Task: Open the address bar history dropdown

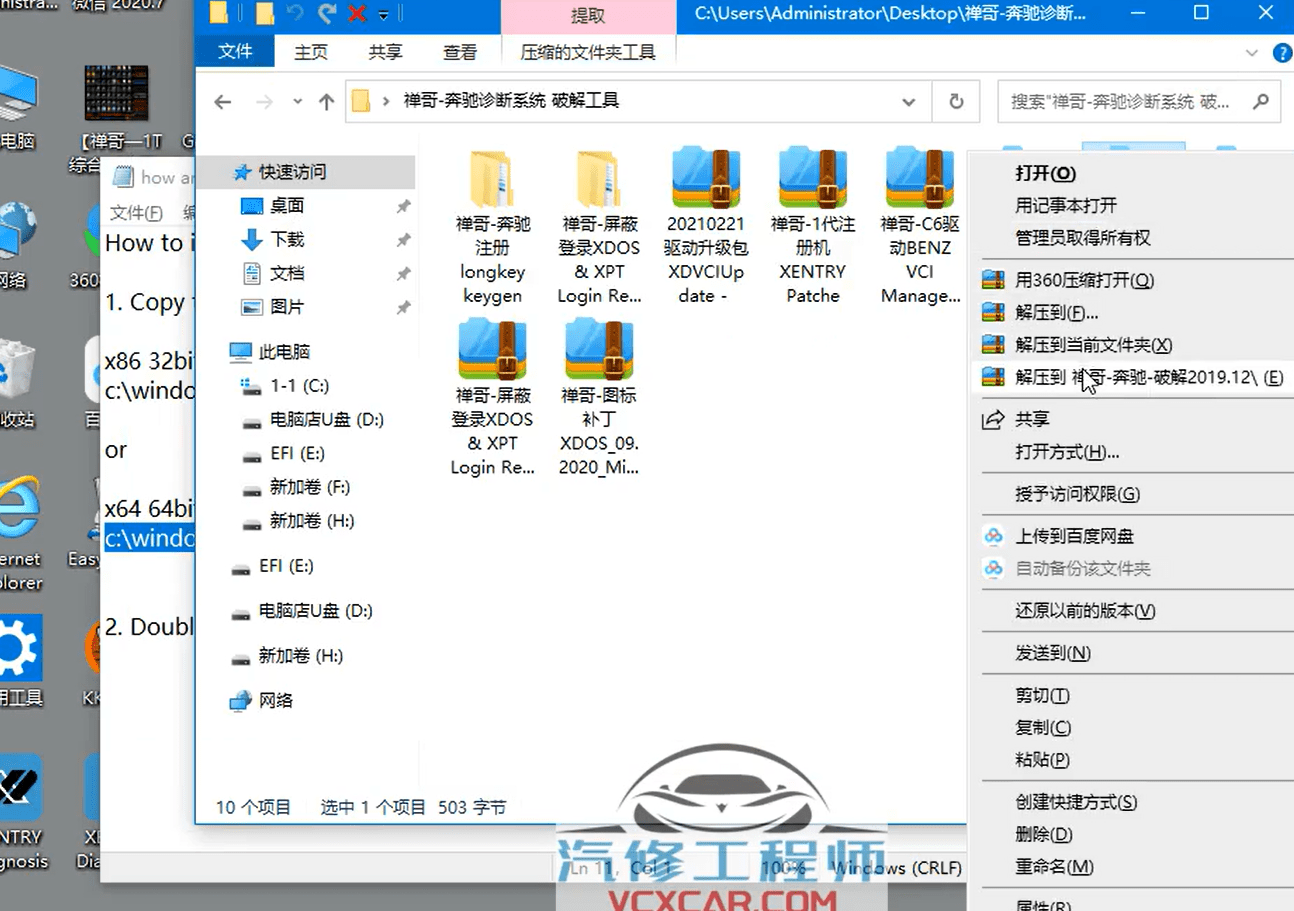Action: [908, 101]
